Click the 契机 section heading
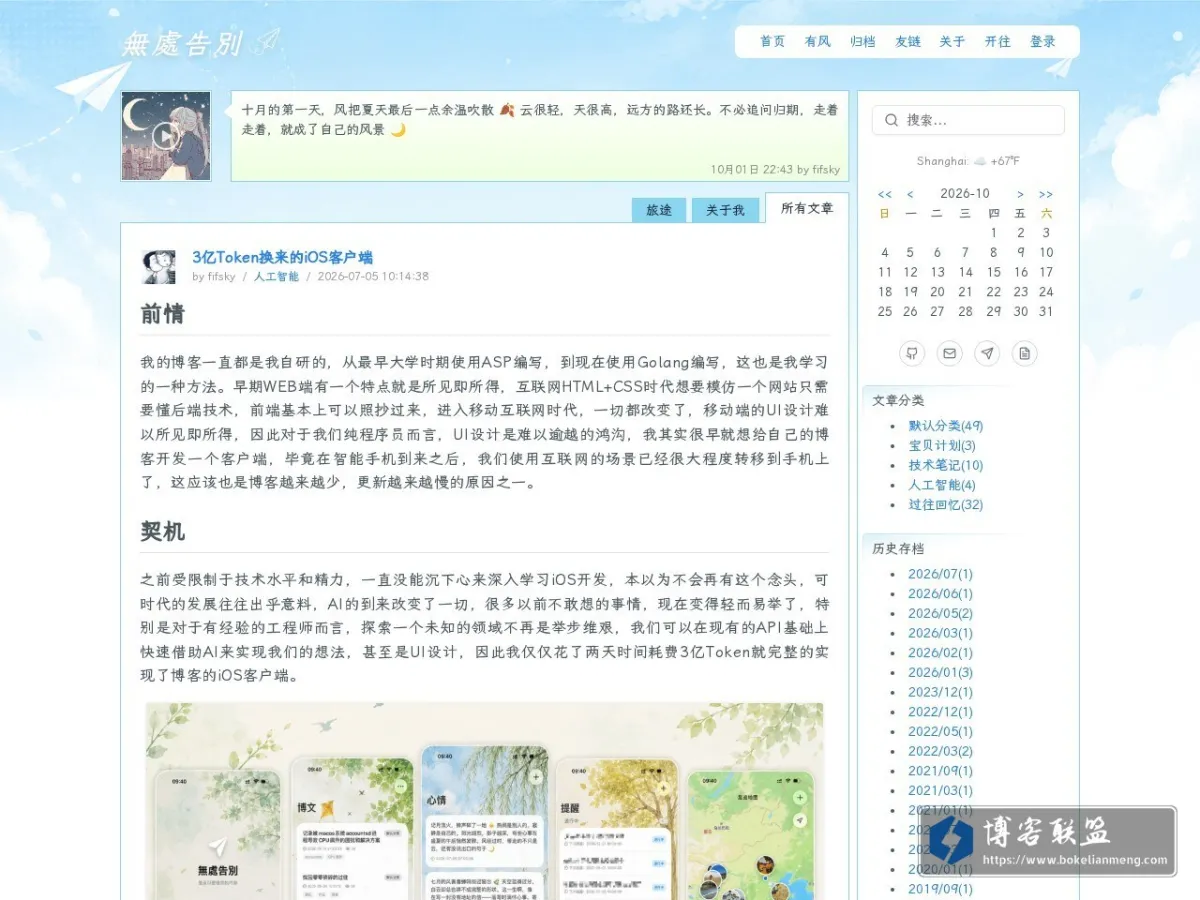This screenshot has height=900, width=1200. pyautogui.click(x=162, y=531)
